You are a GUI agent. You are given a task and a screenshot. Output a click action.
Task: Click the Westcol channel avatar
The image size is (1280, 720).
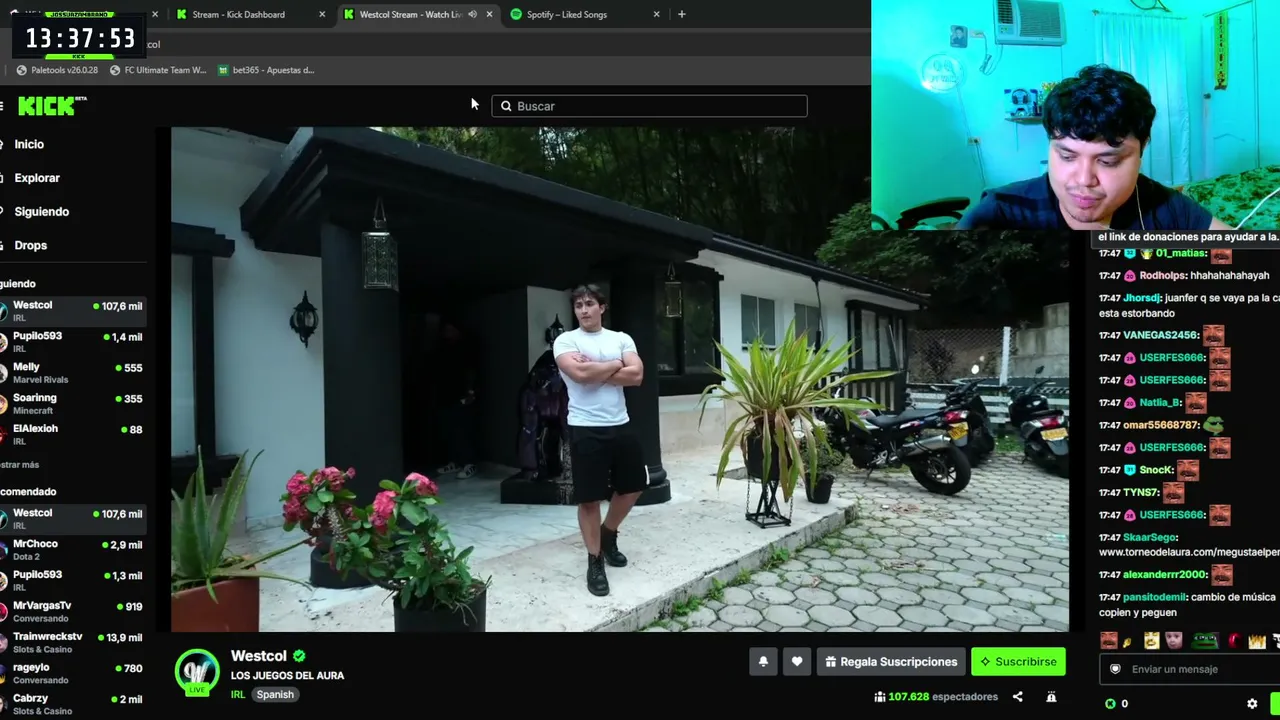(x=197, y=672)
